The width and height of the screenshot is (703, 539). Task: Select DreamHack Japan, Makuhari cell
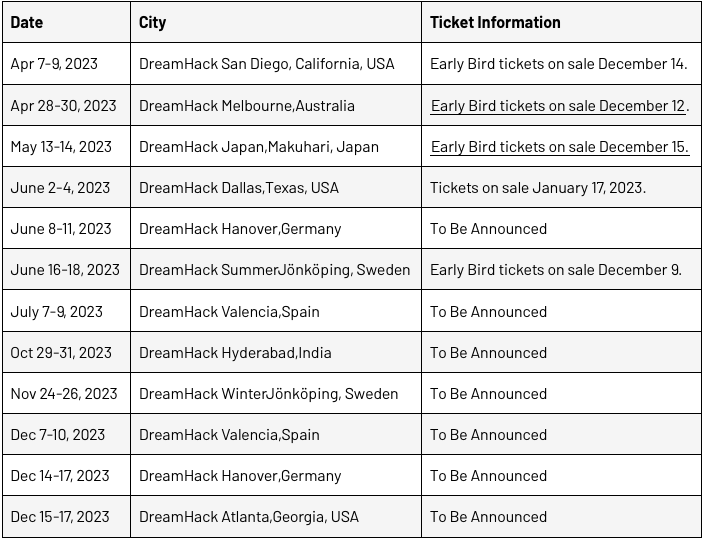[276, 147]
